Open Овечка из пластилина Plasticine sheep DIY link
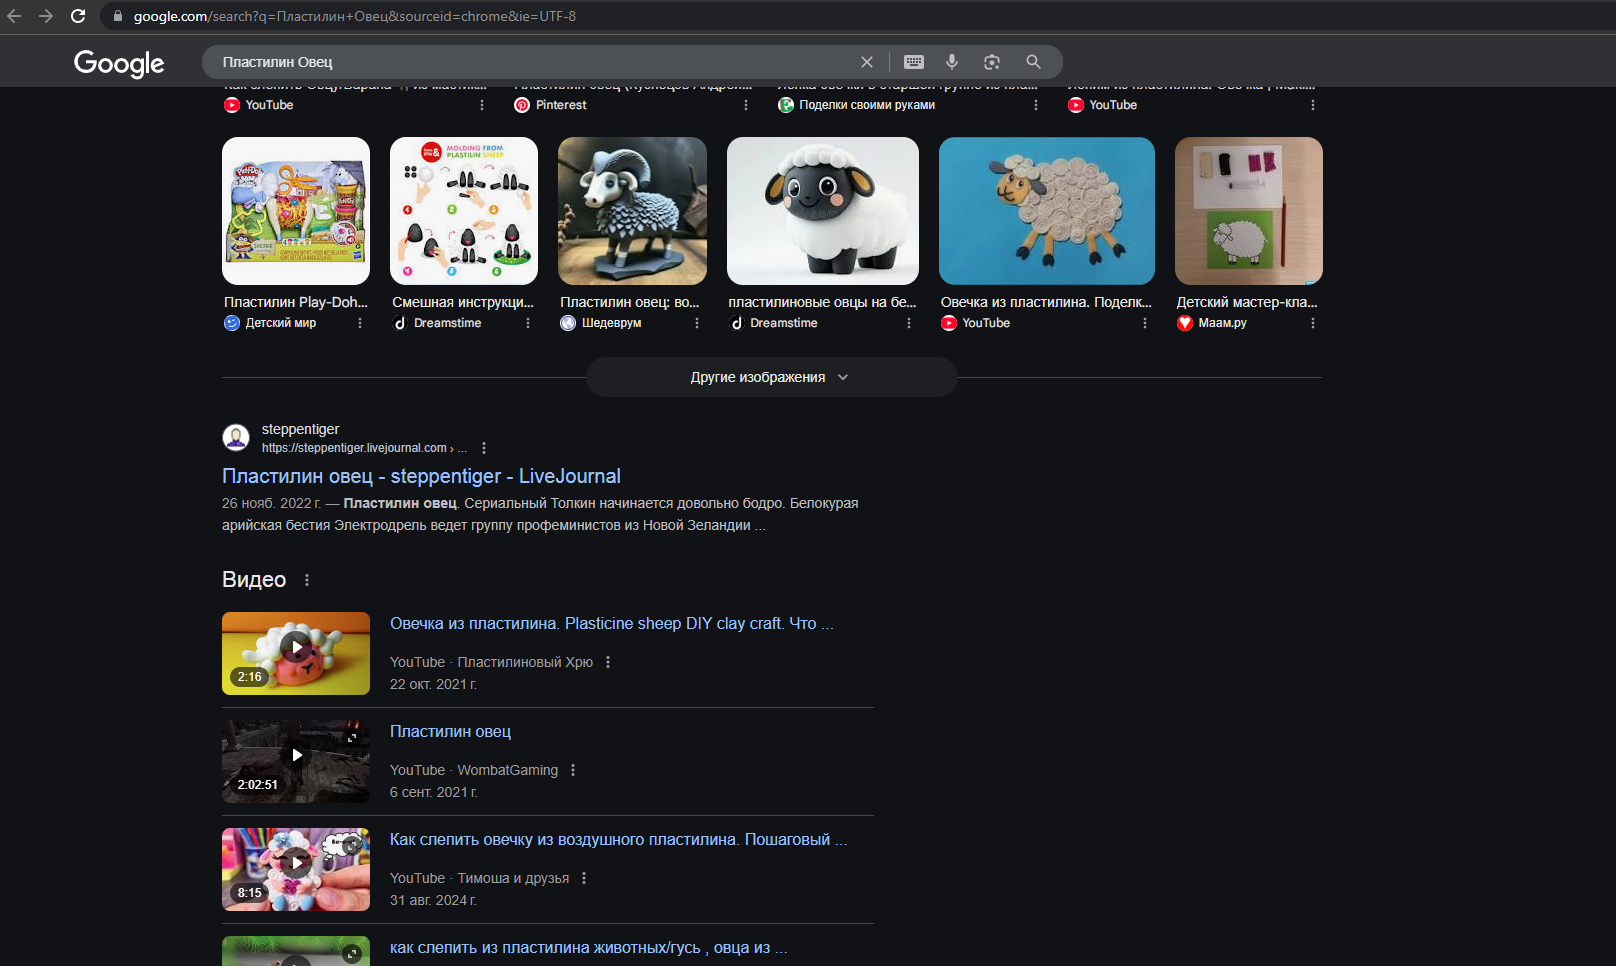 [x=612, y=623]
